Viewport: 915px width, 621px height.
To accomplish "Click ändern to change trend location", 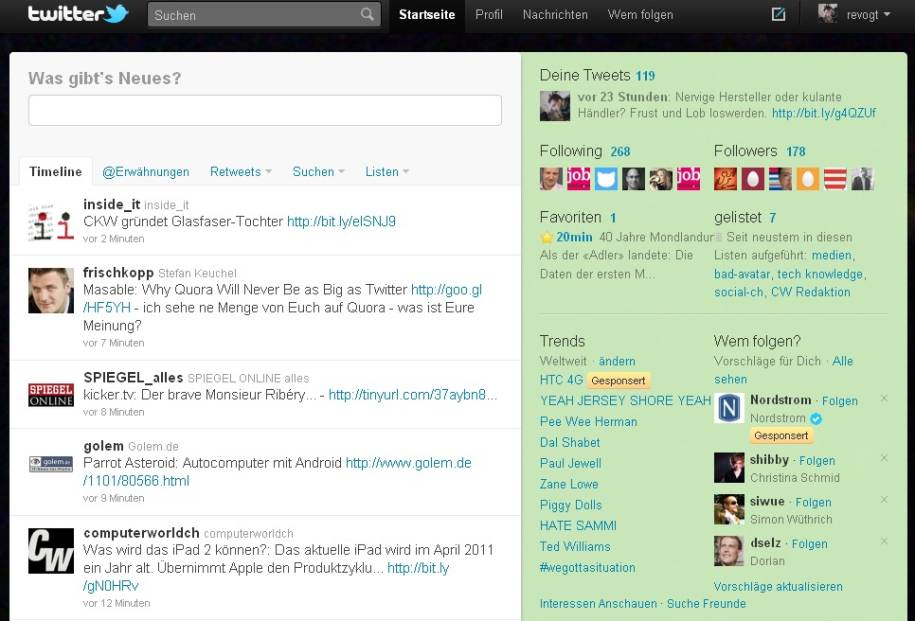I will [x=617, y=361].
